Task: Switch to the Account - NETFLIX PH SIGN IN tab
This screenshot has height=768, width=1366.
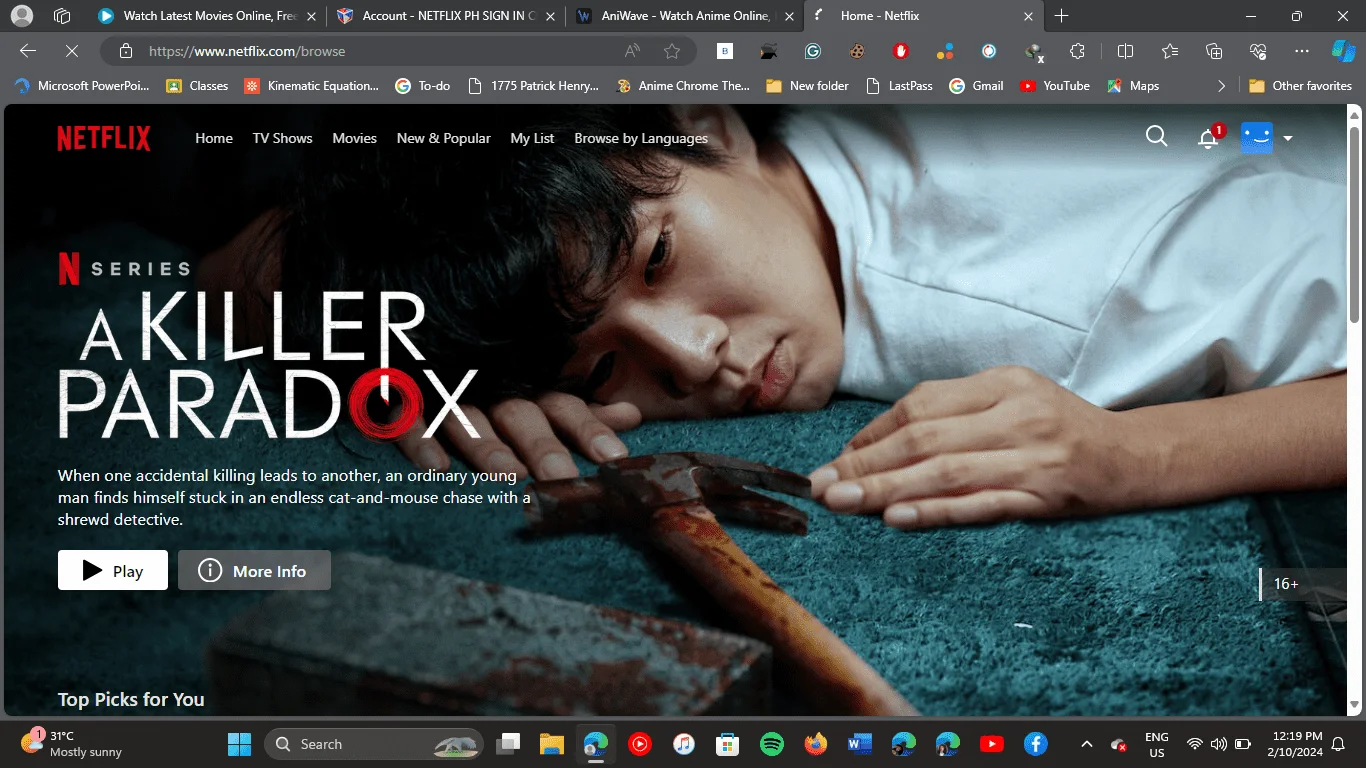Action: point(446,16)
